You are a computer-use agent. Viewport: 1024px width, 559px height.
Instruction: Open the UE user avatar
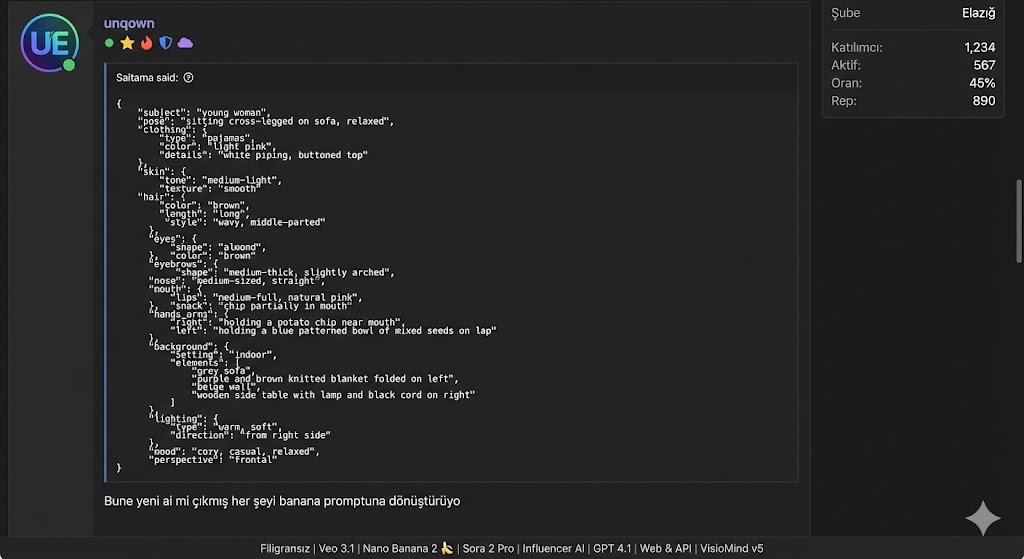pos(50,43)
